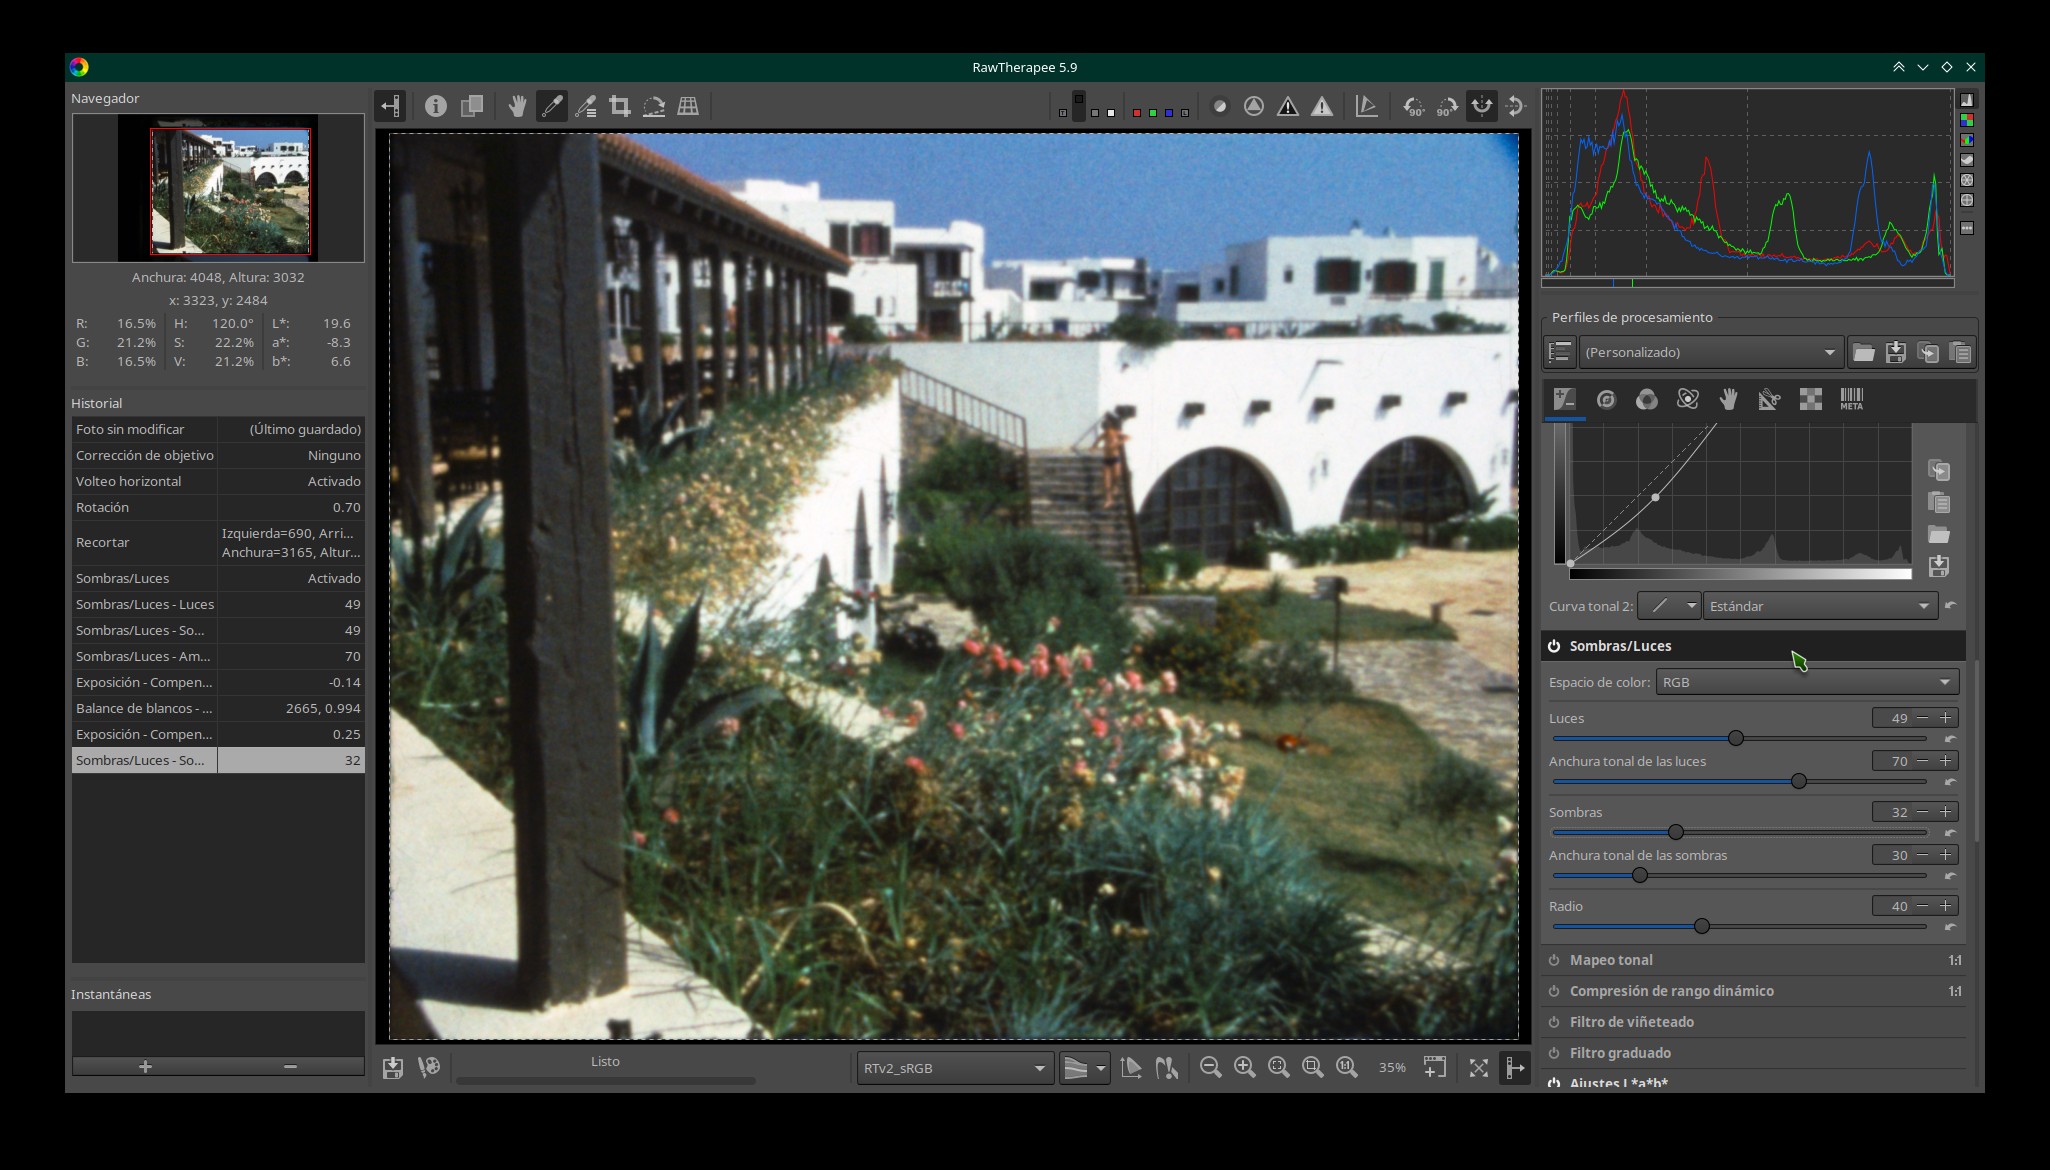This screenshot has width=2050, height=1170.
Task: Toggle focus mask preview
Action: [1254, 106]
